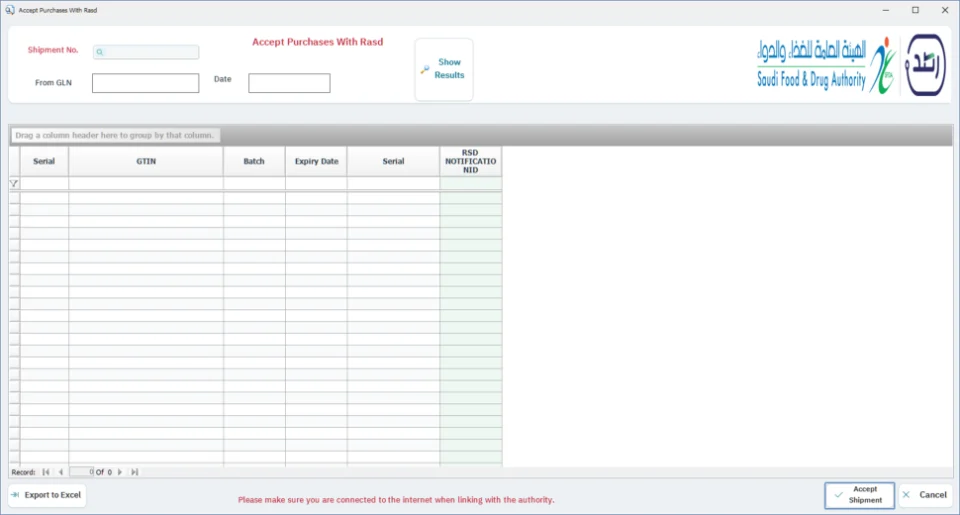The width and height of the screenshot is (960, 515).
Task: Click the first Serial column header
Action: (x=44, y=161)
